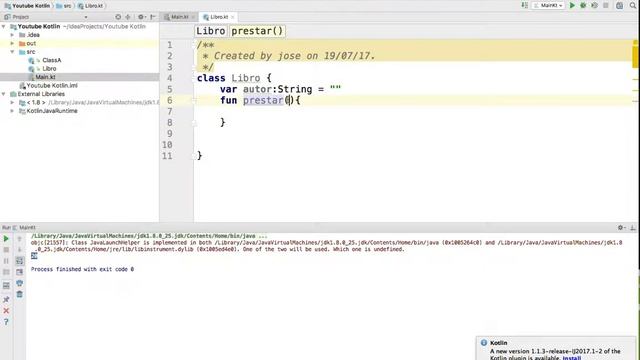Click the yellow warning stripe on scrollbar
The height and width of the screenshot is (360, 640).
(x=636, y=57)
